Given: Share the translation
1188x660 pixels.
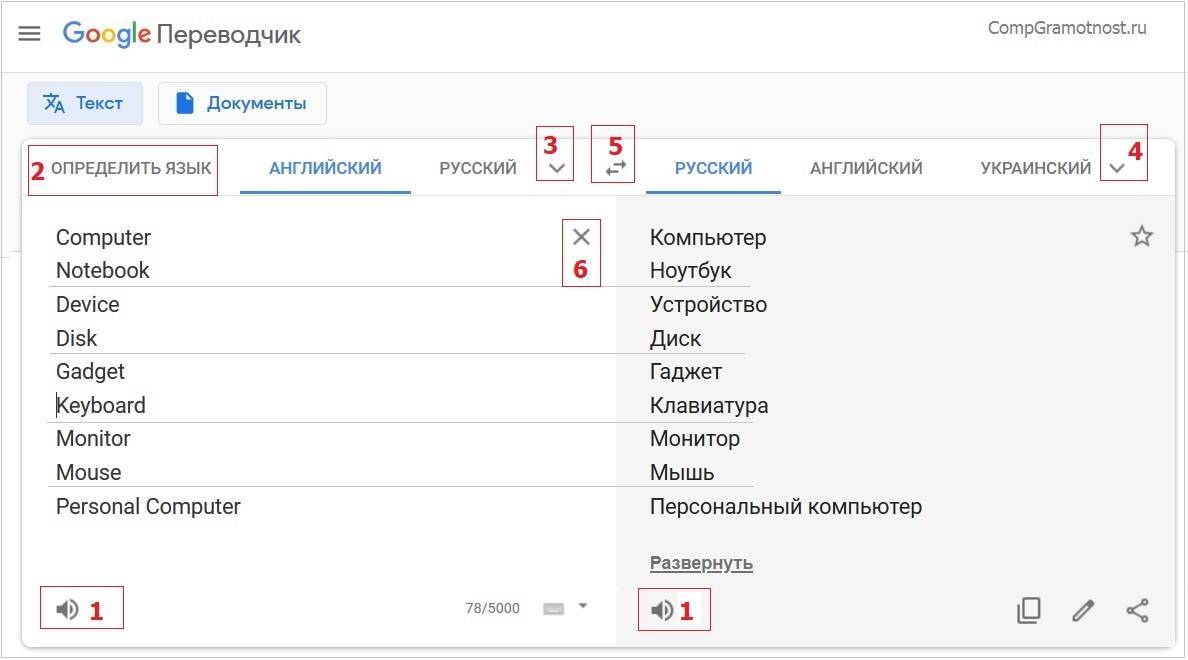Looking at the screenshot, I should click(x=1137, y=610).
